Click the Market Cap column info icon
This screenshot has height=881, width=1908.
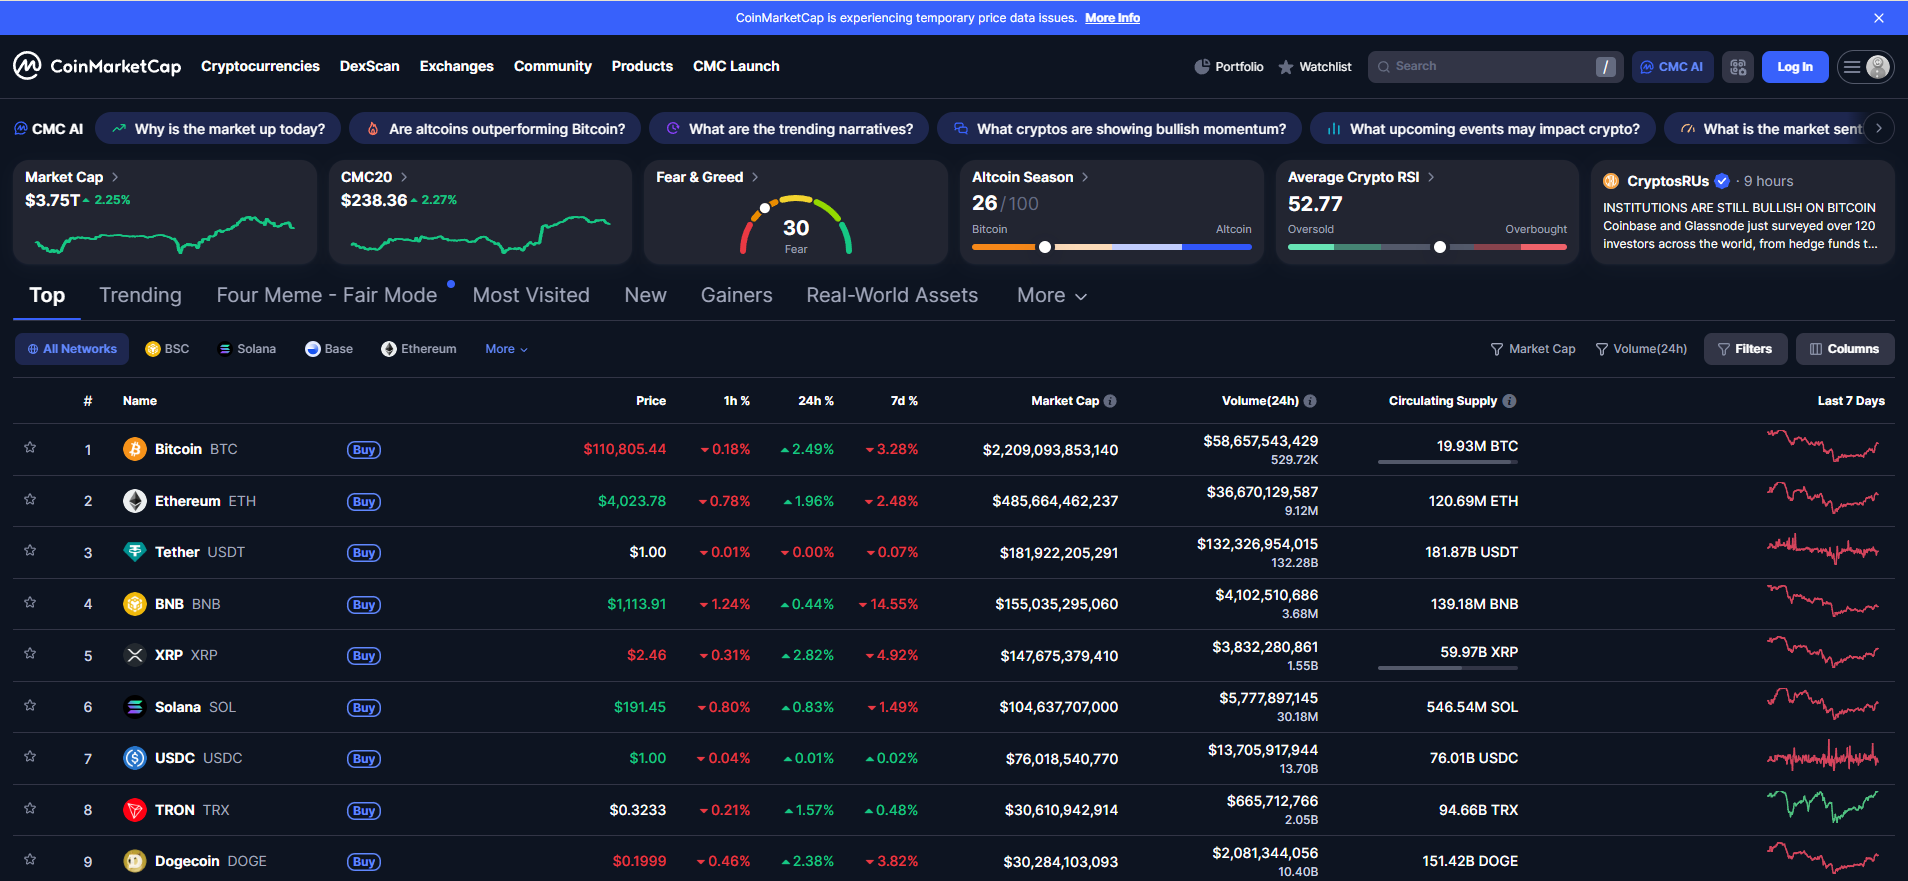click(1110, 401)
